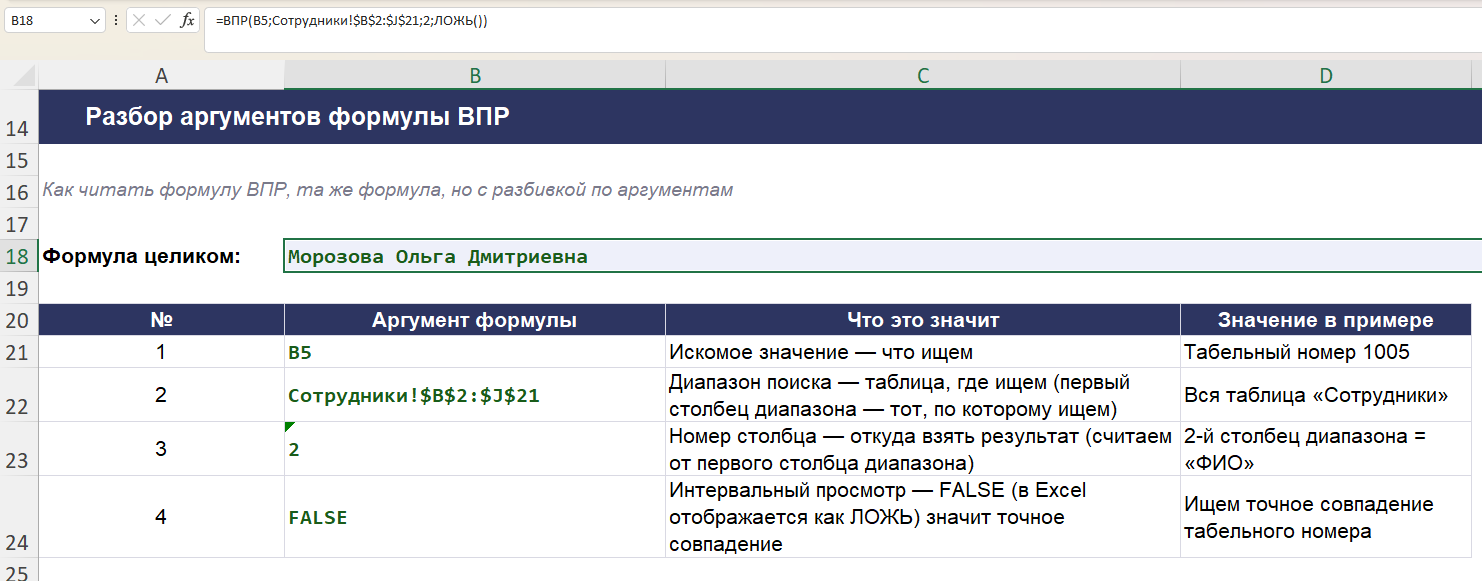This screenshot has height=581, width=1482.
Task: Click the cell '2-й столбец диапазона = «ФИО»'
Action: 1326,449
